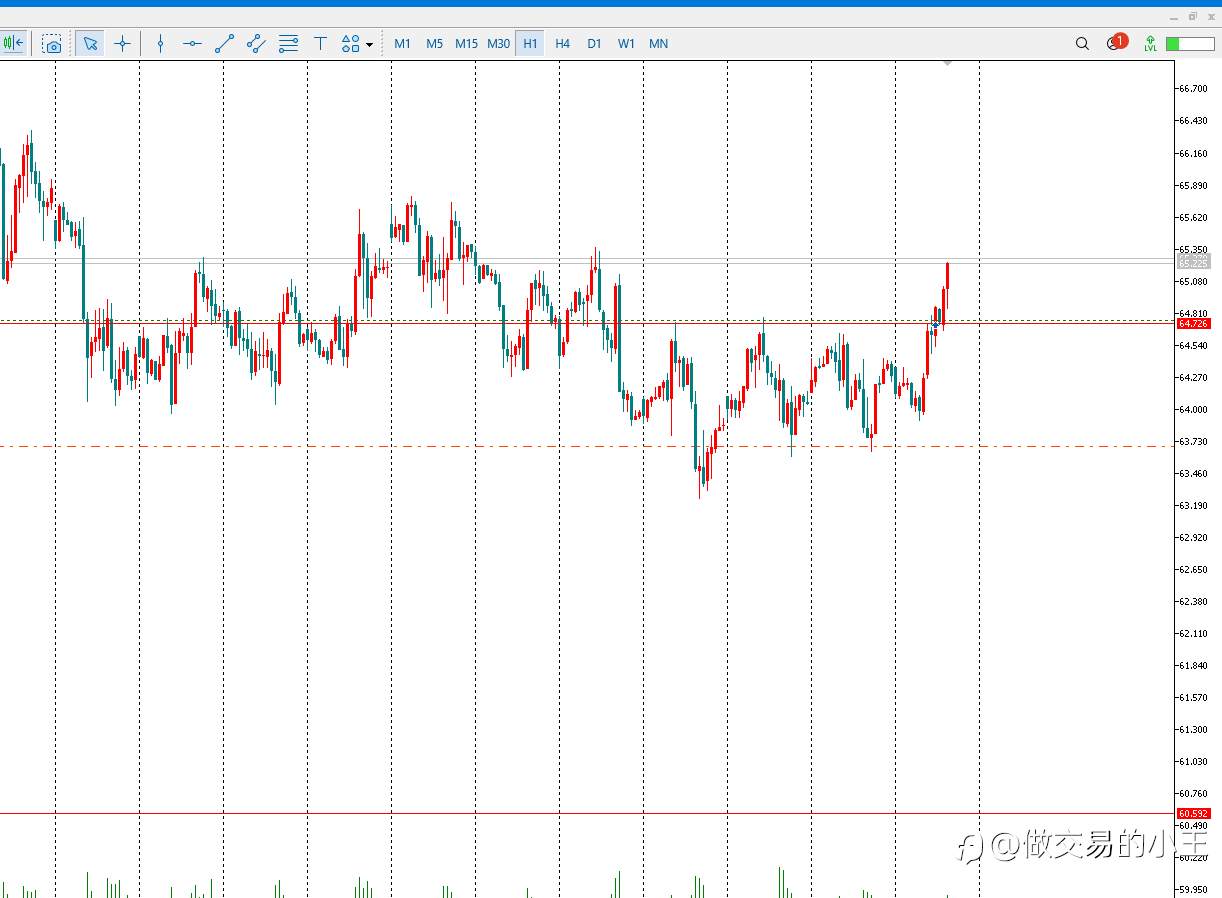Minimize the trading terminal window

1175,17
